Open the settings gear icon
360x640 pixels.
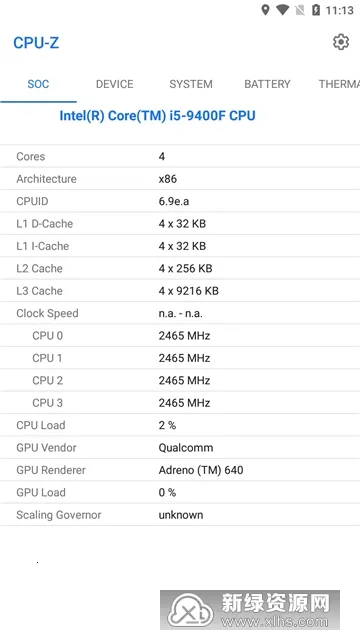pos(341,42)
